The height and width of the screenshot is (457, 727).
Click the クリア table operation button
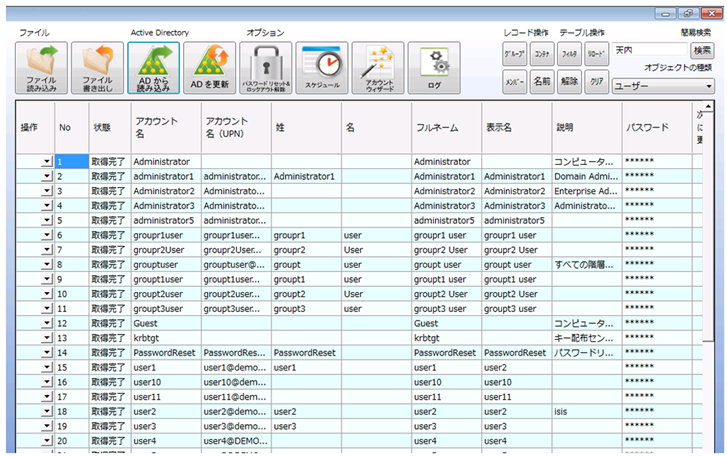pyautogui.click(x=596, y=82)
